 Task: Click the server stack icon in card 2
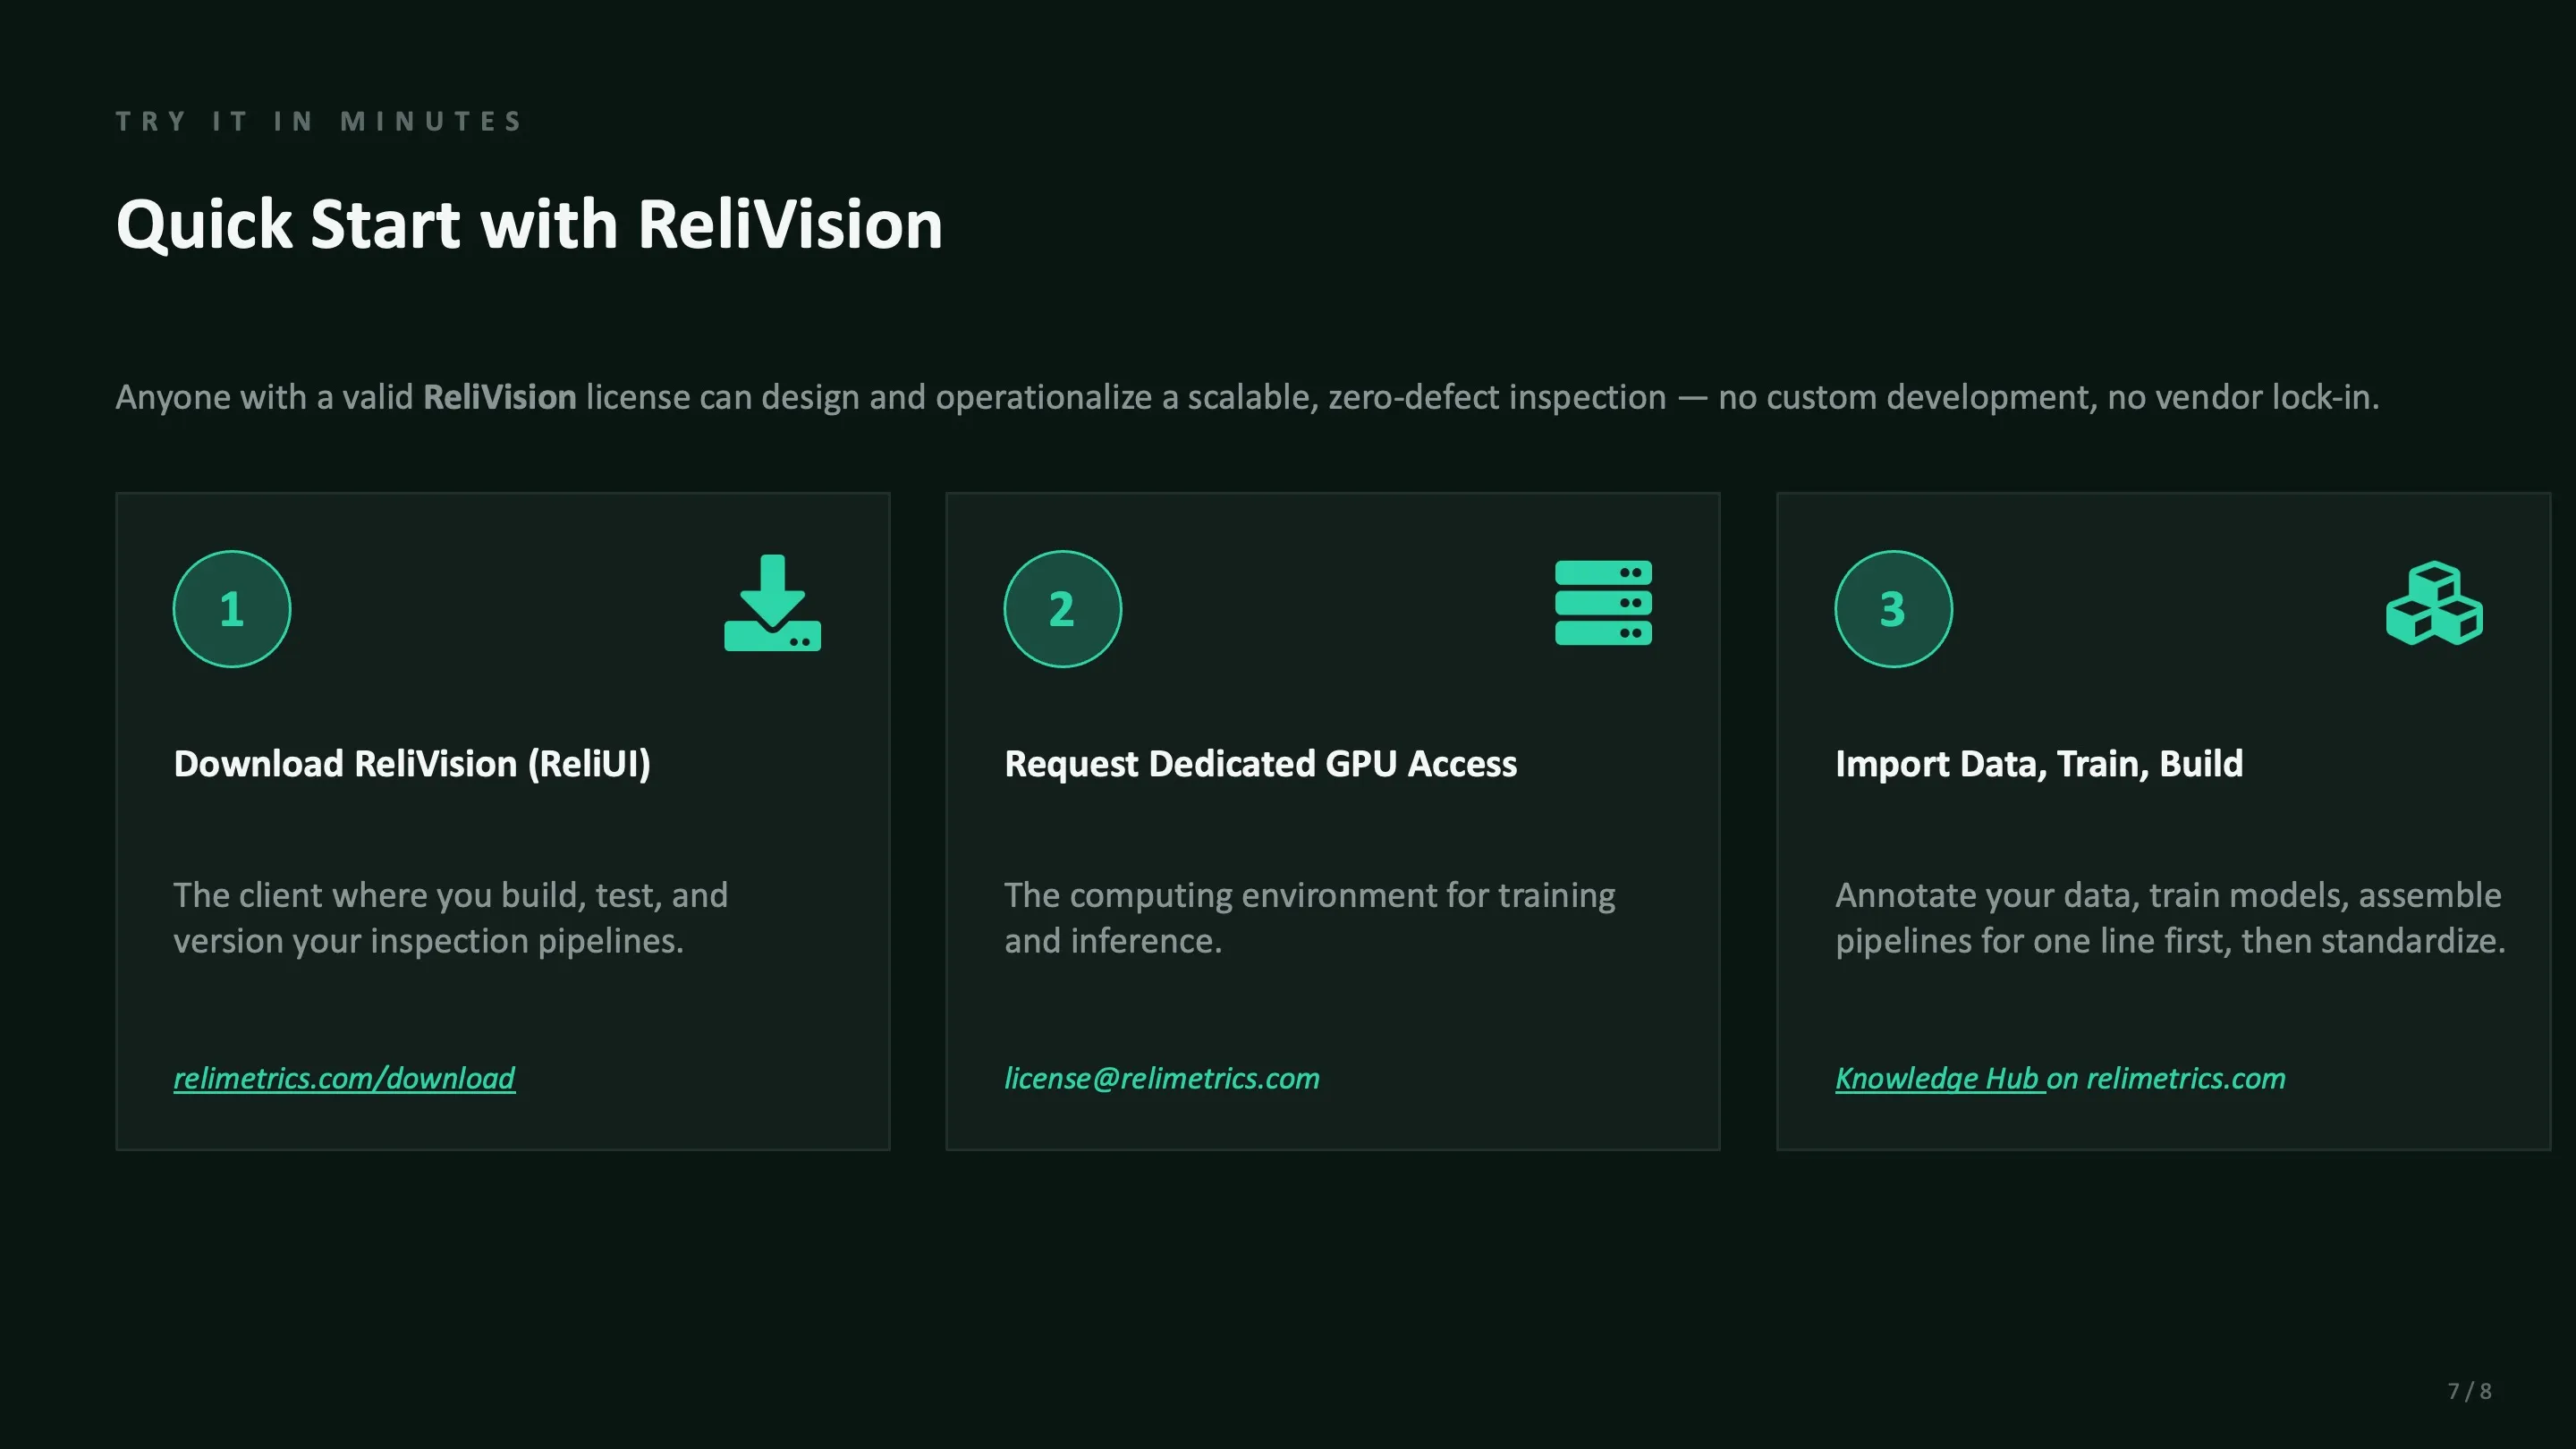(1603, 603)
